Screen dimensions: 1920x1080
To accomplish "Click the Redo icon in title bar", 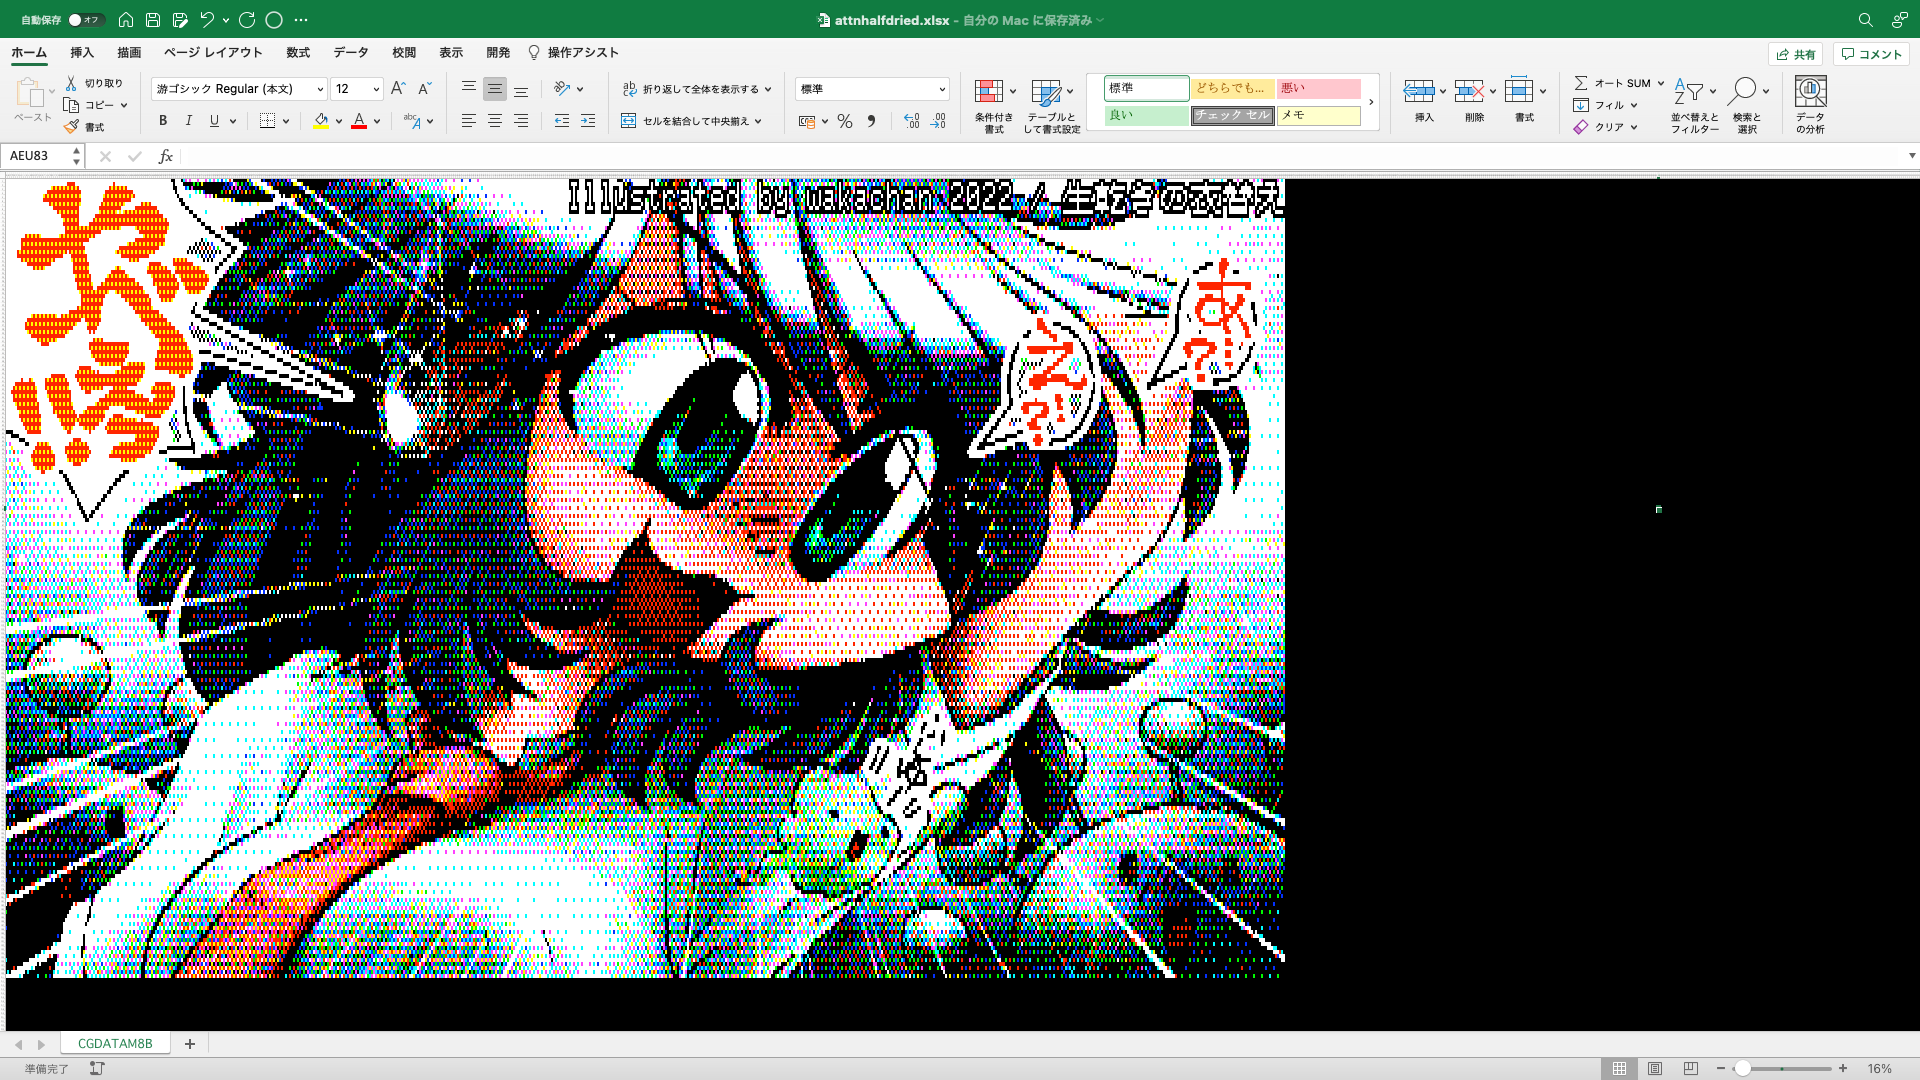I will tap(247, 20).
